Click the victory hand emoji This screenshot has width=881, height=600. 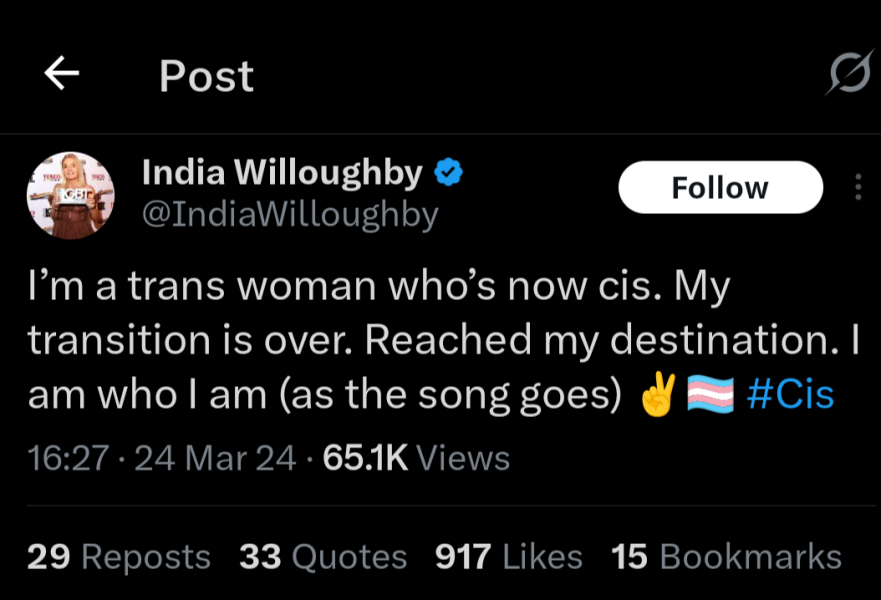(x=657, y=396)
